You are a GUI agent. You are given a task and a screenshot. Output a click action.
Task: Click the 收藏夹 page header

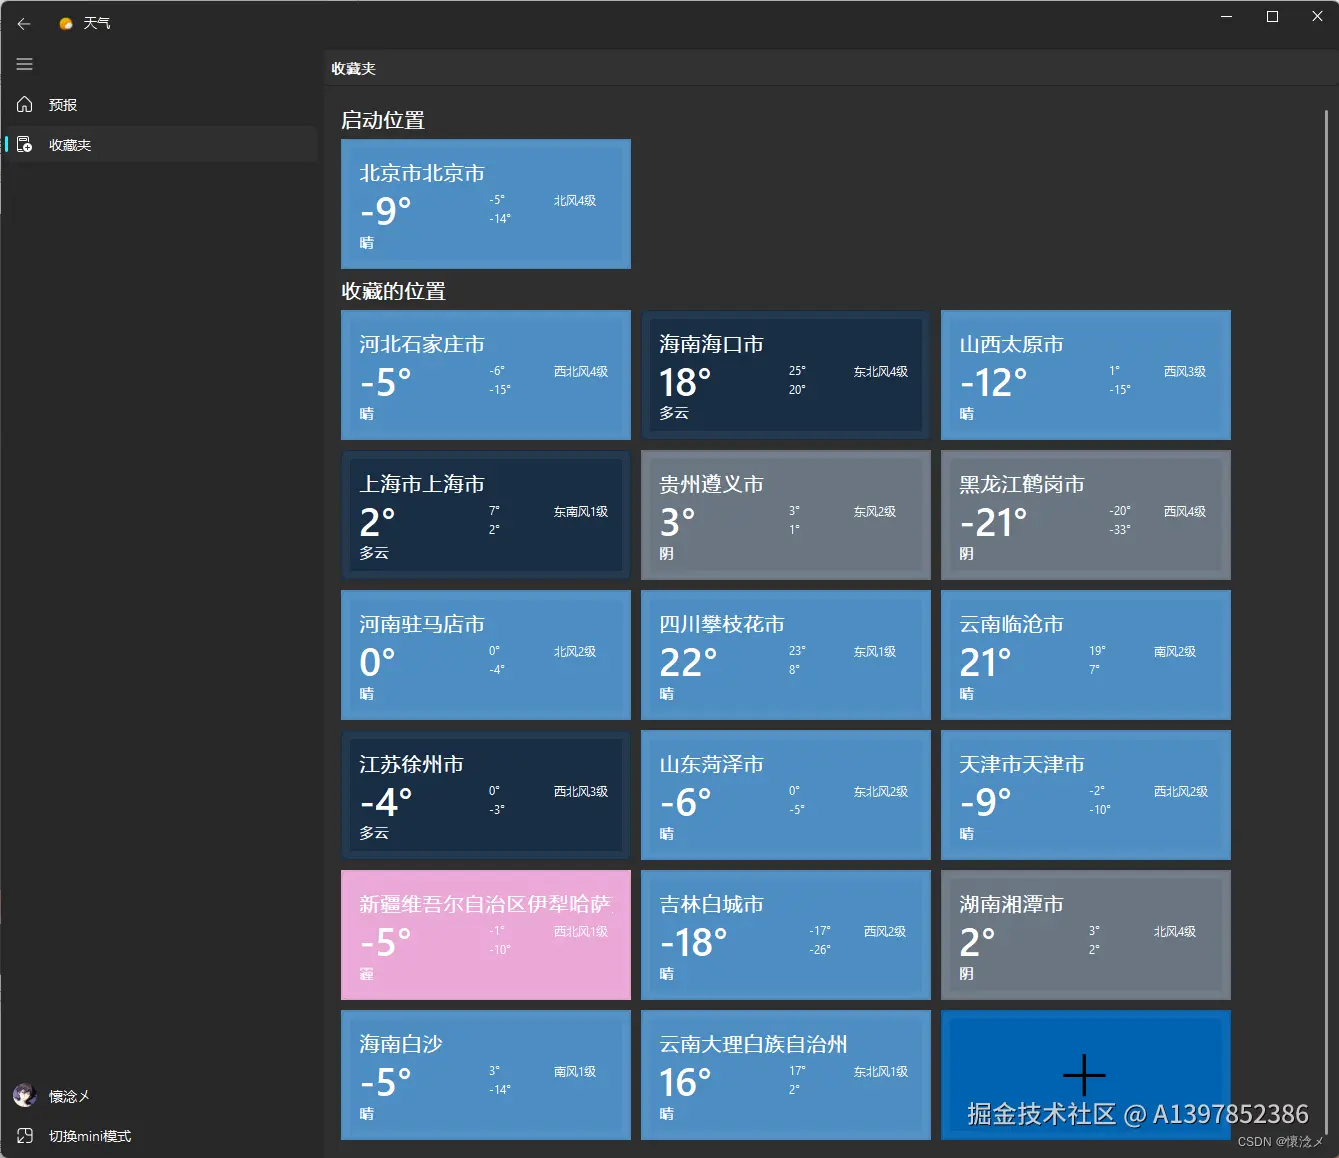(x=354, y=69)
